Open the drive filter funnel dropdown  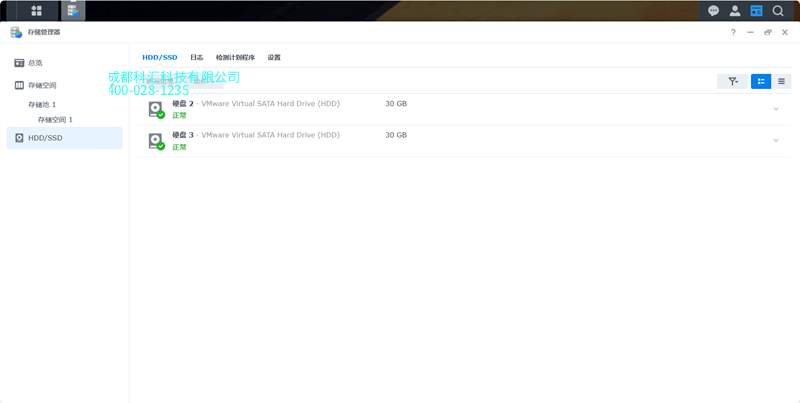point(732,81)
